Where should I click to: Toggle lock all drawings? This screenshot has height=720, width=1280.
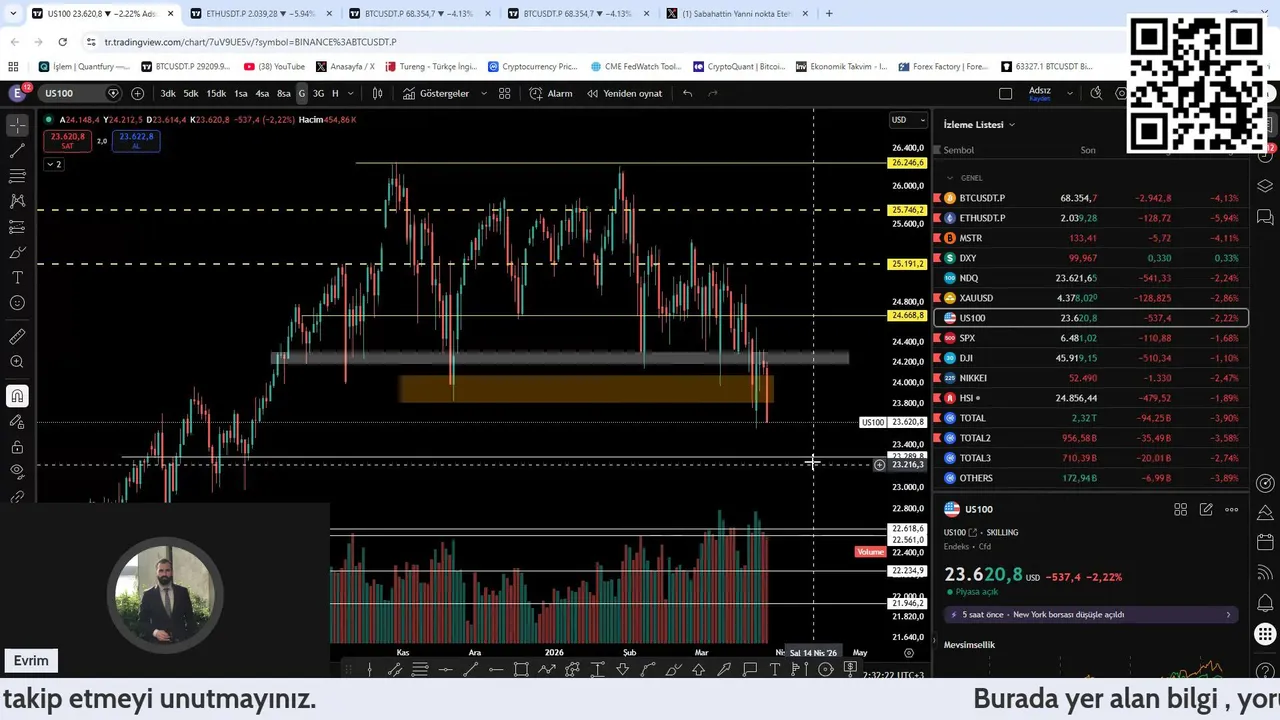pyautogui.click(x=17, y=447)
